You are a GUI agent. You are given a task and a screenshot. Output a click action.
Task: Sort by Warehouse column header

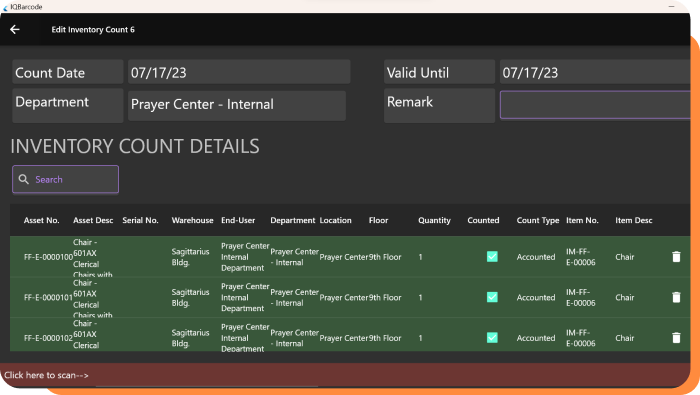[x=192, y=220]
